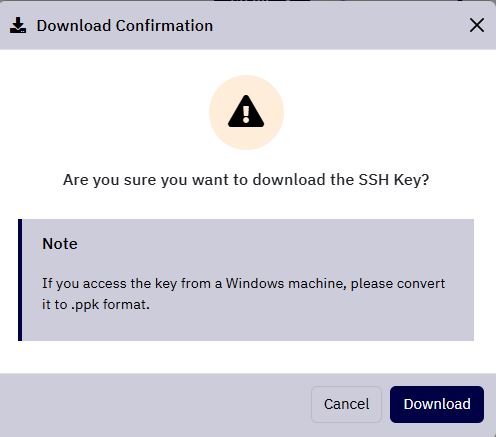This screenshot has height=437, width=496.
Task: Click the download tray icon in header
Action: (18, 25)
